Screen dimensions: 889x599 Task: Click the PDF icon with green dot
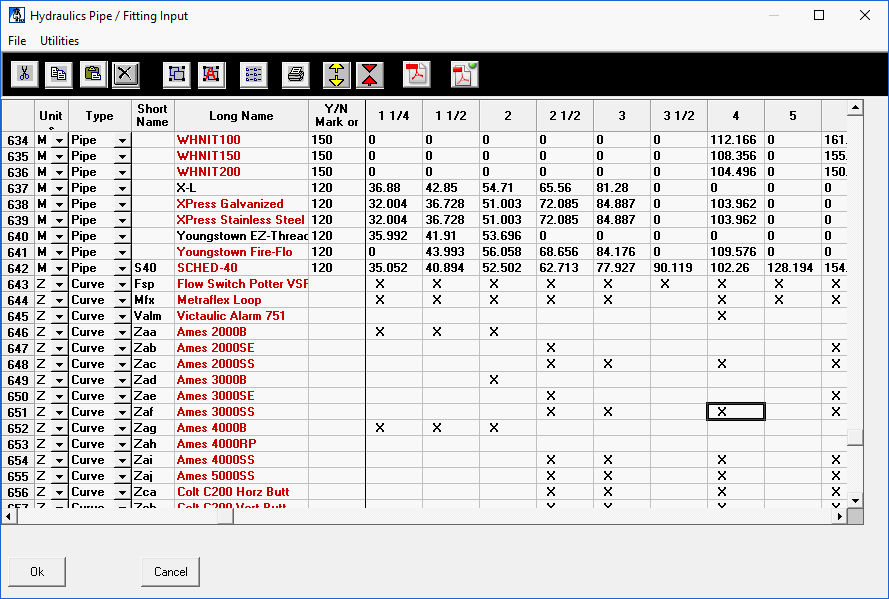coord(465,74)
